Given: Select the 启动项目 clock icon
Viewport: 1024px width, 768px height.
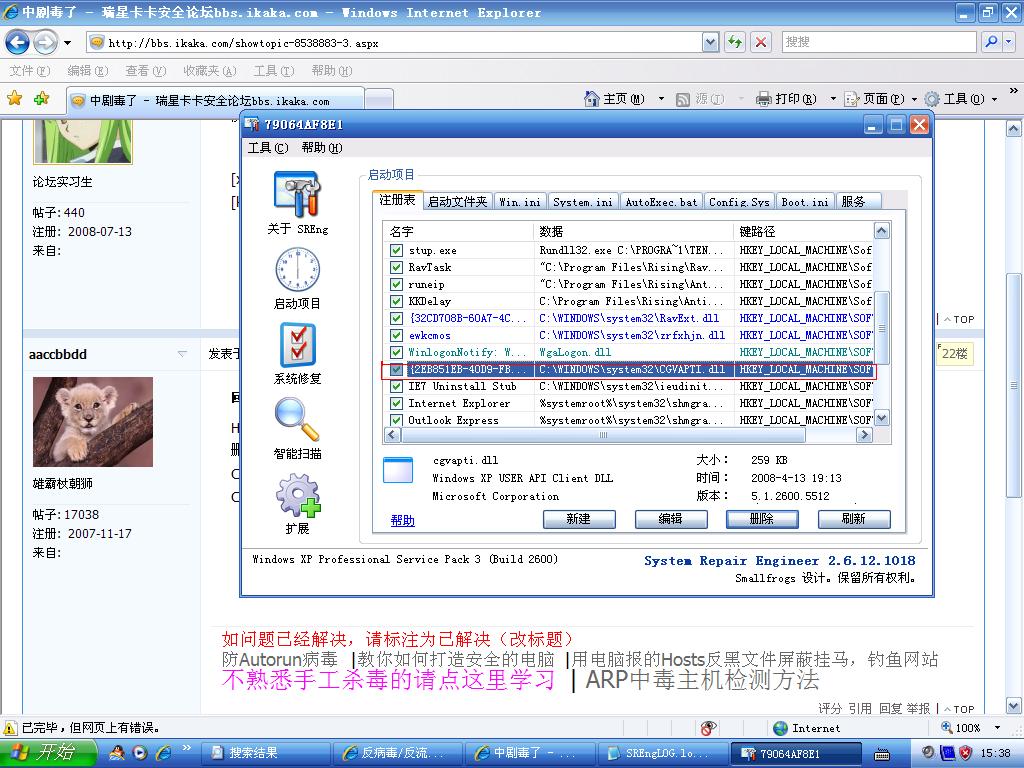Looking at the screenshot, I should click(297, 269).
